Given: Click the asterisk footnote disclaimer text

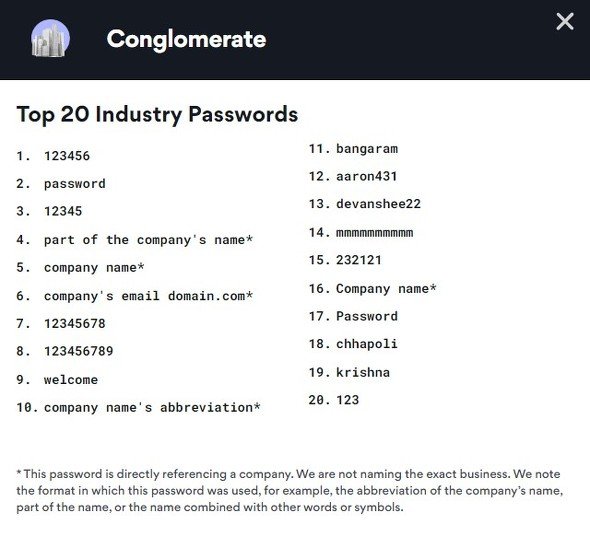Looking at the screenshot, I should coord(290,490).
